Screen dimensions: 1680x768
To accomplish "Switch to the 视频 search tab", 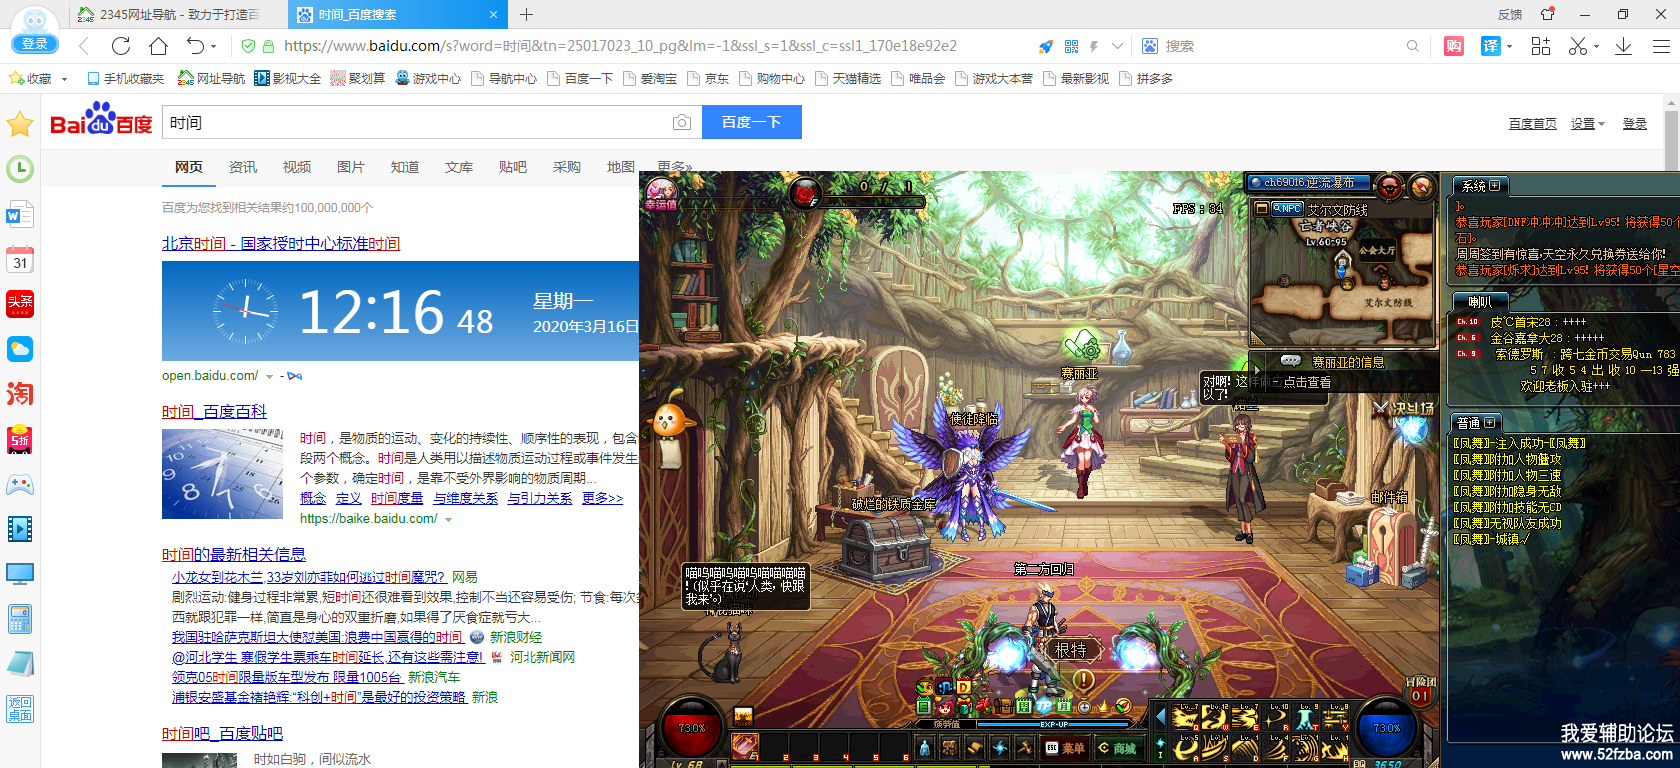I will (x=297, y=167).
